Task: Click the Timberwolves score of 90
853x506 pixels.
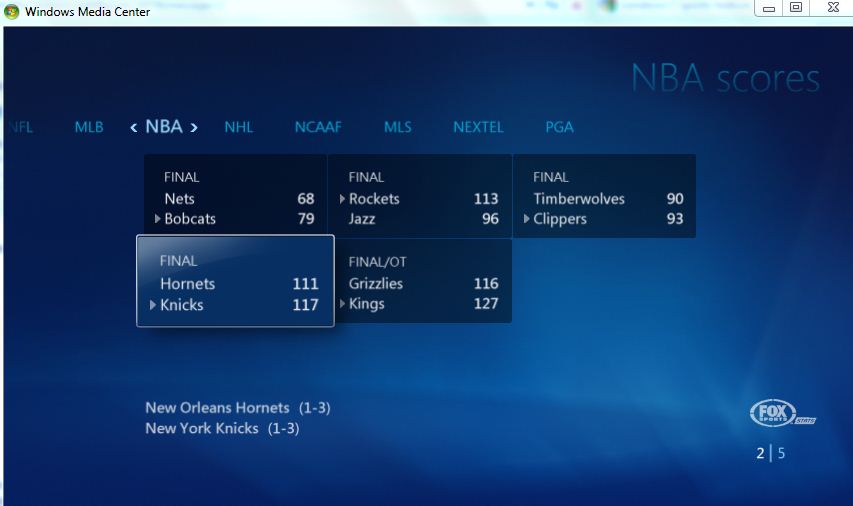Action: [x=675, y=199]
